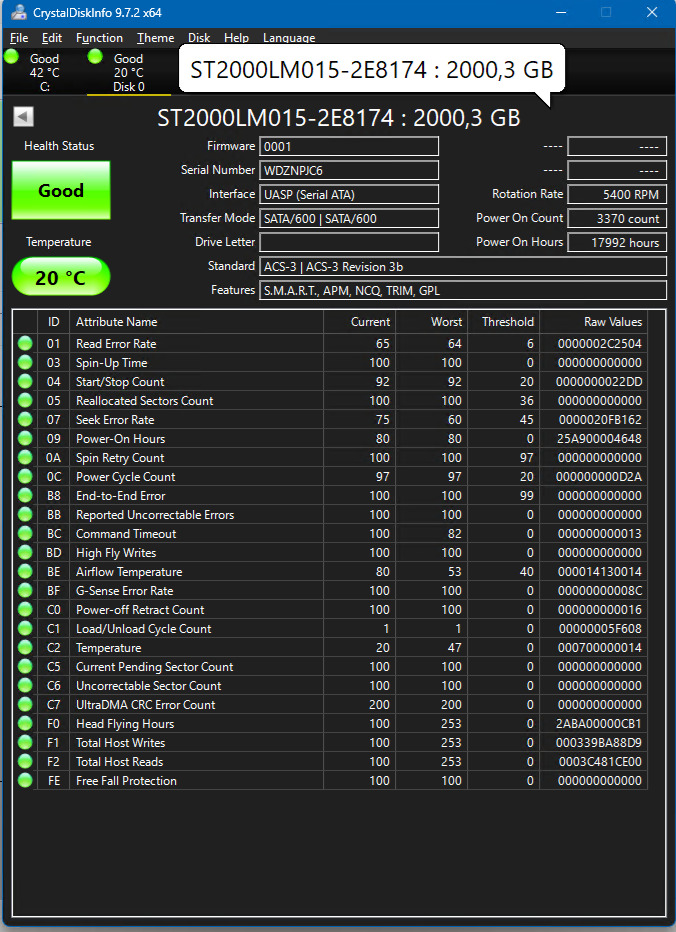The height and width of the screenshot is (932, 676).
Task: Click the Threshold column header
Action: click(x=504, y=322)
